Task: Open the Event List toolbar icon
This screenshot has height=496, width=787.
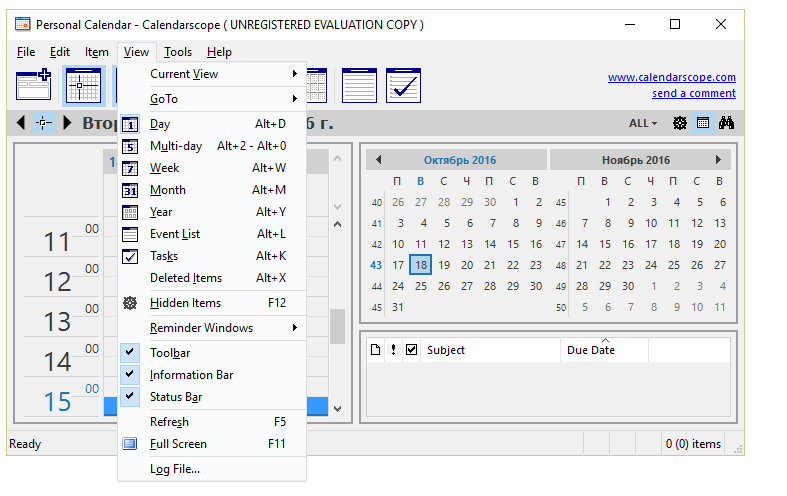Action: [359, 85]
